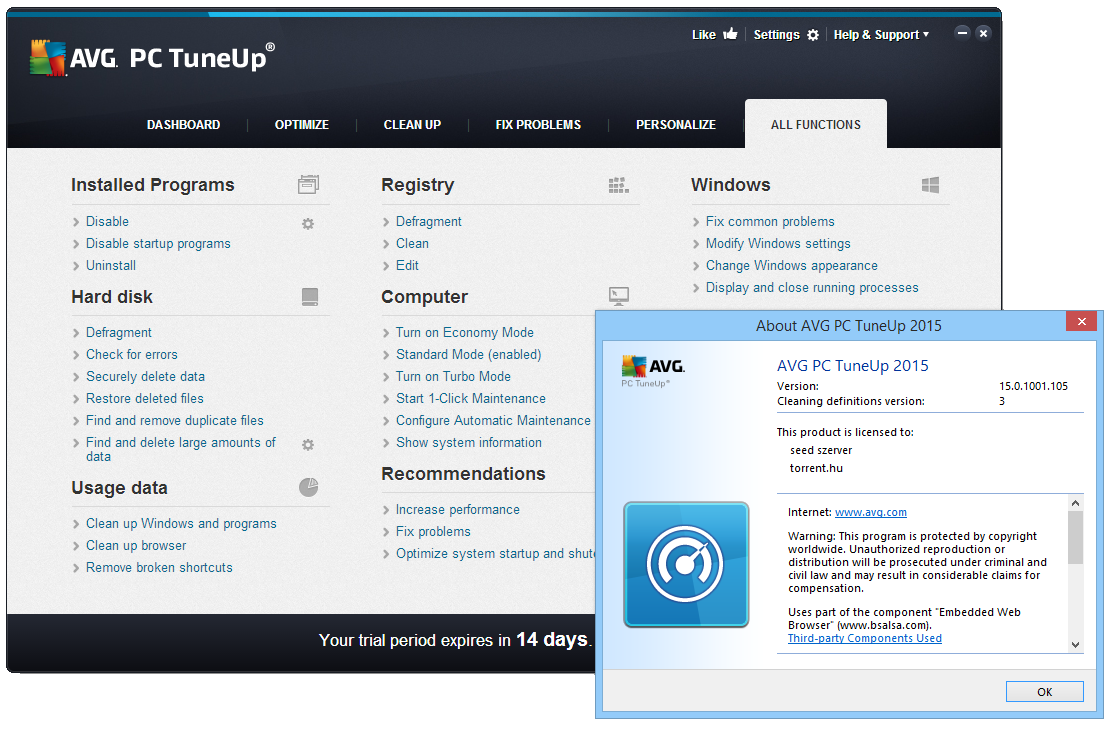Go to the Personalize tab
The image size is (1111, 729).
[x=676, y=125]
